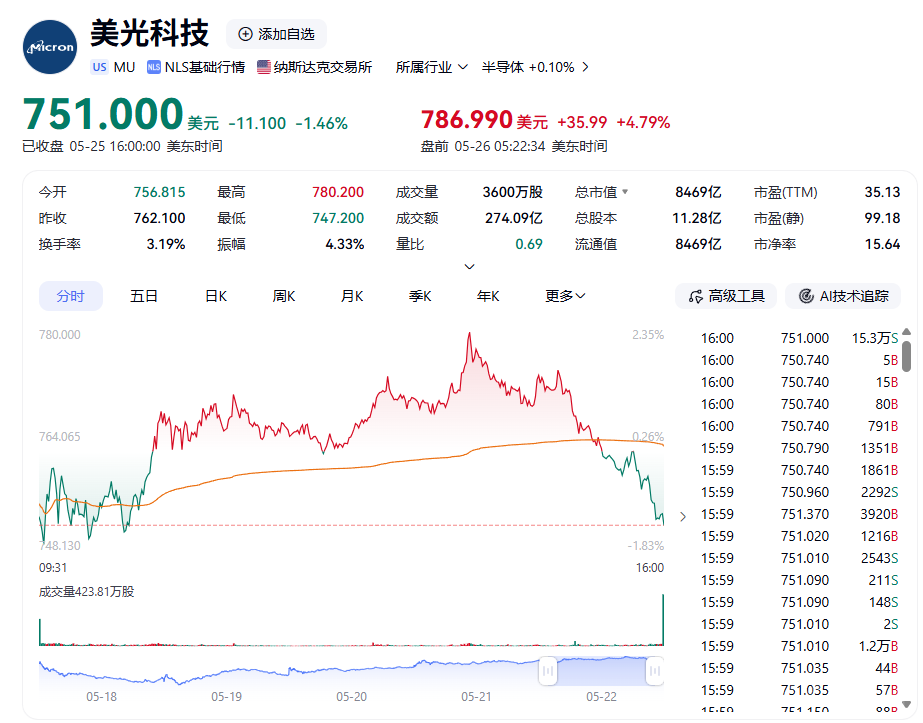The height and width of the screenshot is (723, 923).
Task: Click the highlighted date range selection area
Action: (601, 671)
